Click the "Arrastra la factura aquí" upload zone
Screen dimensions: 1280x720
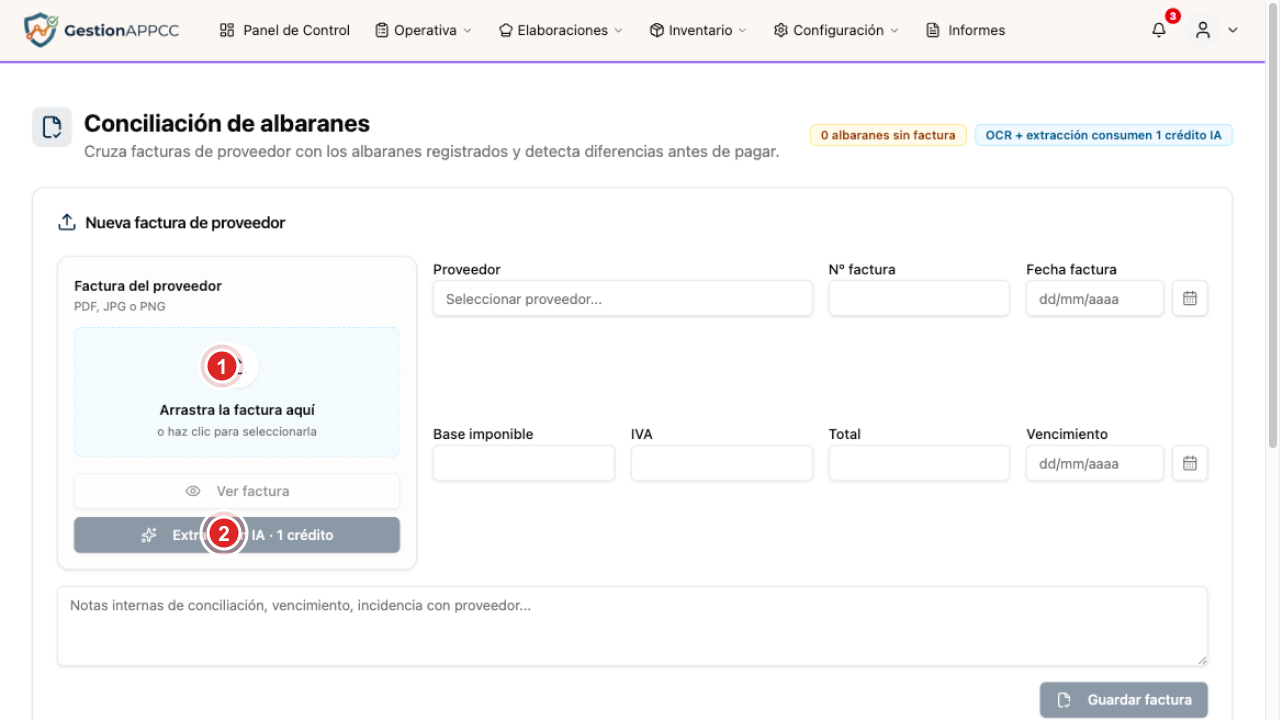pos(237,392)
